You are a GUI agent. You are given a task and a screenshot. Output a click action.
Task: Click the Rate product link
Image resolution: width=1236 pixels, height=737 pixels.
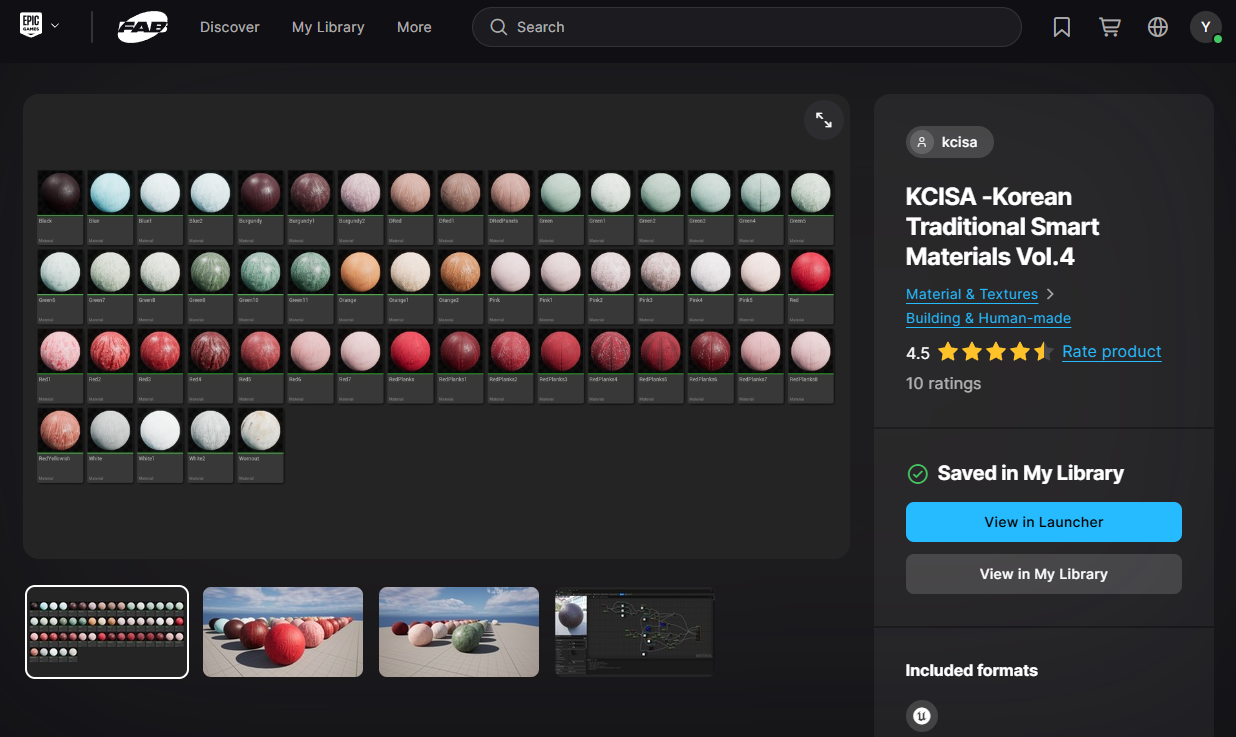(x=1112, y=351)
